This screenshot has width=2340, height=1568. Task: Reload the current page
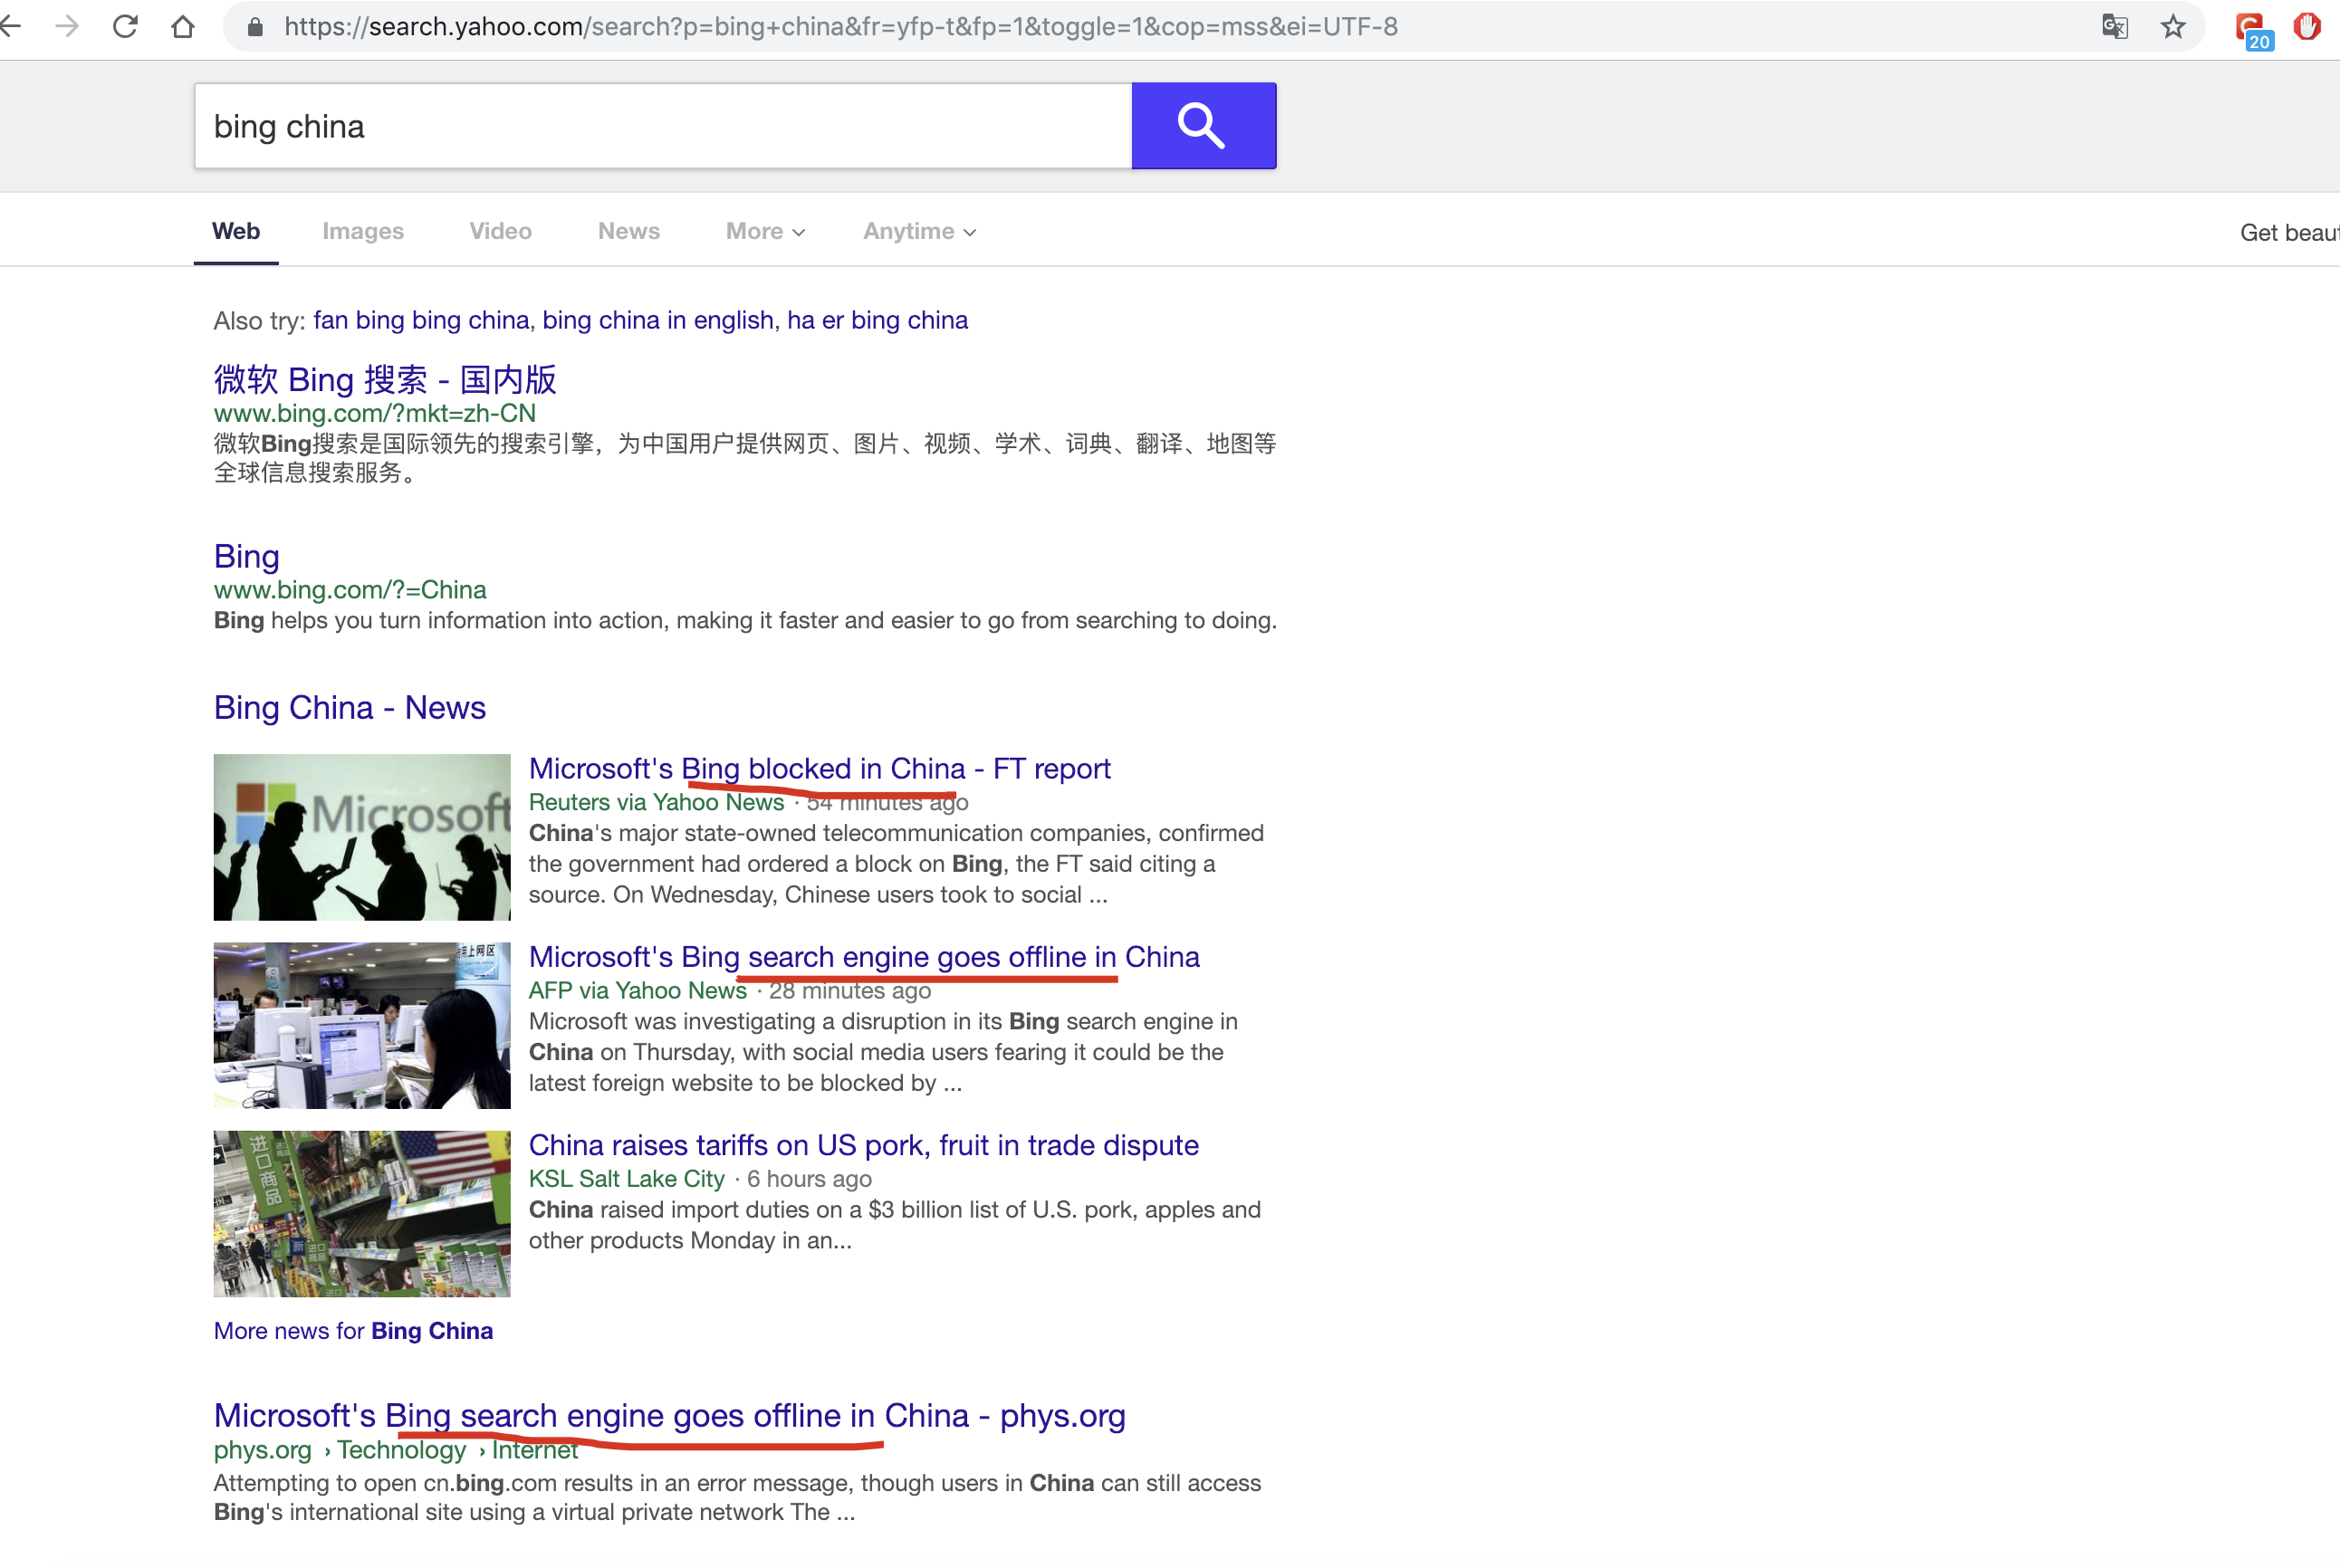(125, 26)
